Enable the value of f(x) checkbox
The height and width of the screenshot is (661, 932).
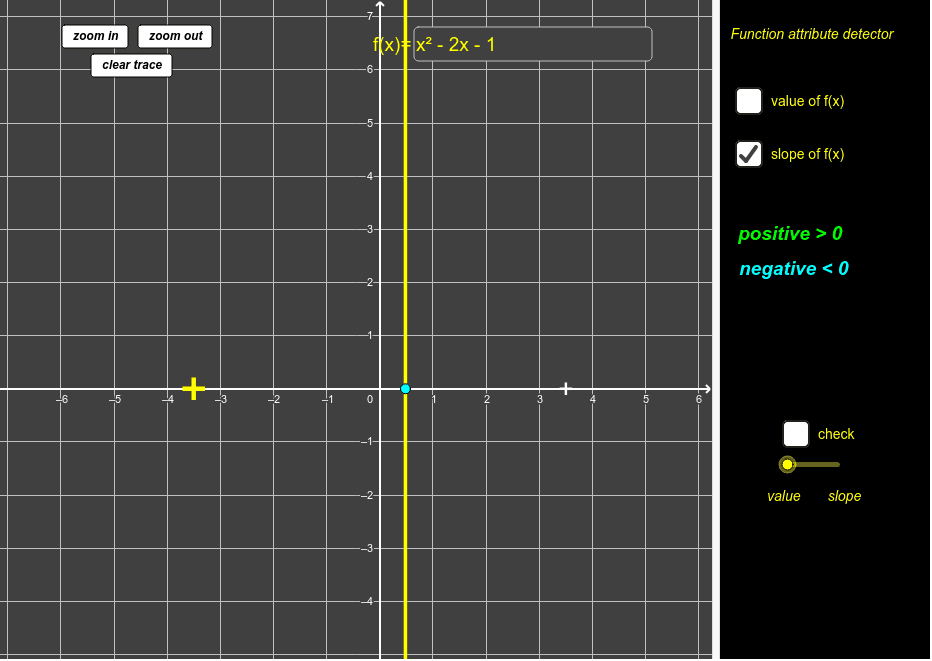pyautogui.click(x=748, y=100)
